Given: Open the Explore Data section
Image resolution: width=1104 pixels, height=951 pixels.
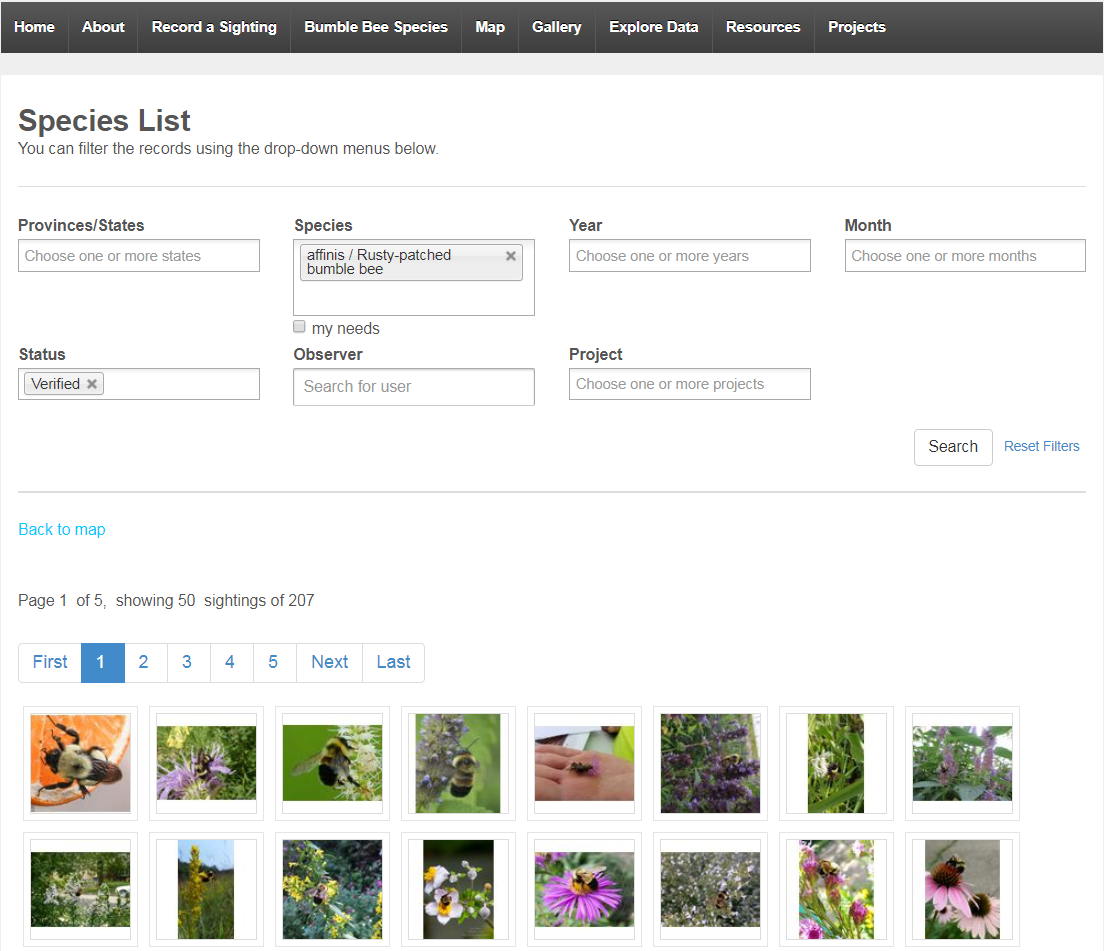Looking at the screenshot, I should point(653,27).
